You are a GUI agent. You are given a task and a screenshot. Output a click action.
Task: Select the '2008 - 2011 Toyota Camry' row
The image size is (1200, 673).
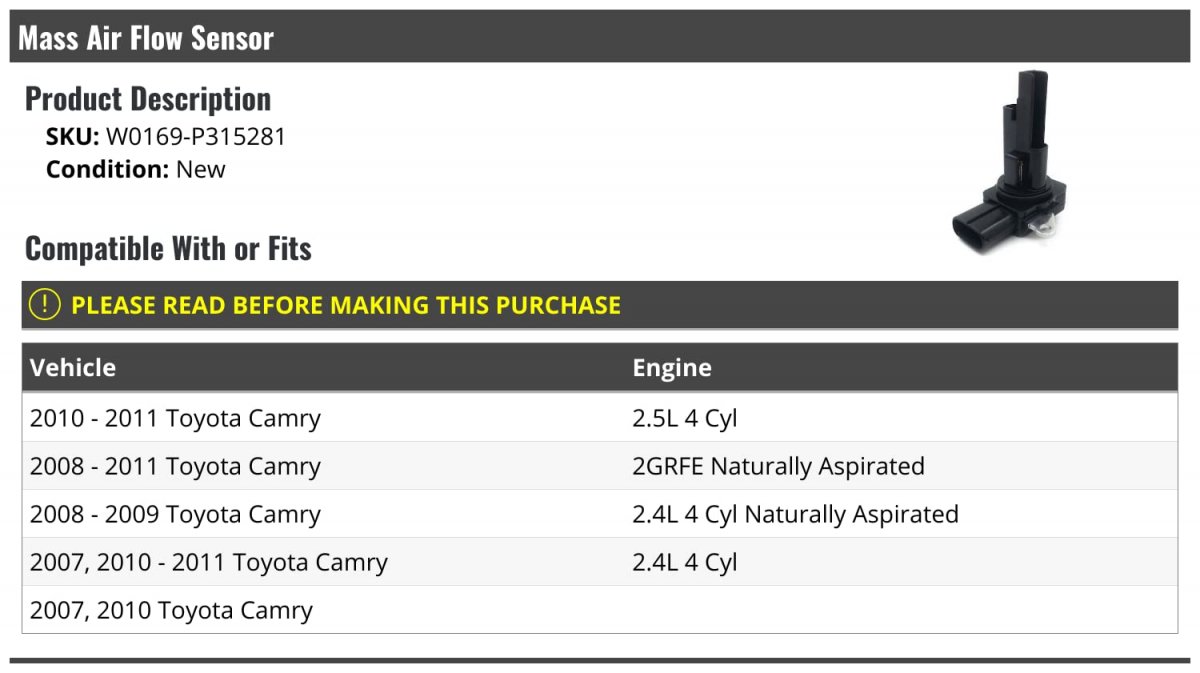pyautogui.click(x=175, y=466)
